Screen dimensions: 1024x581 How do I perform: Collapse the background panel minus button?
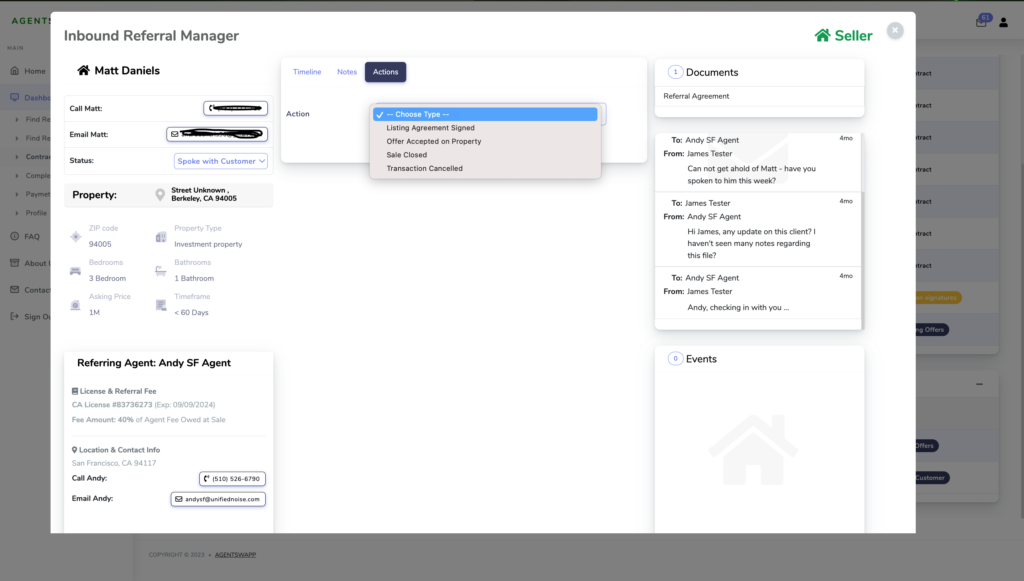coord(979,384)
